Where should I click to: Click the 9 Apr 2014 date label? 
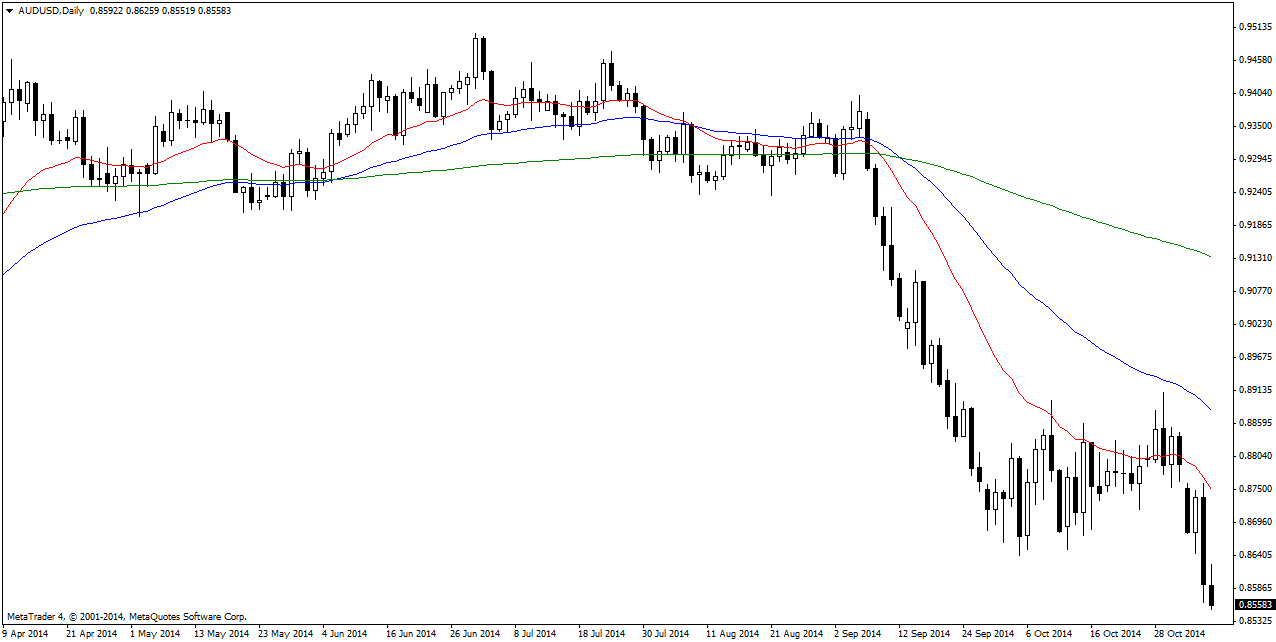(25, 634)
